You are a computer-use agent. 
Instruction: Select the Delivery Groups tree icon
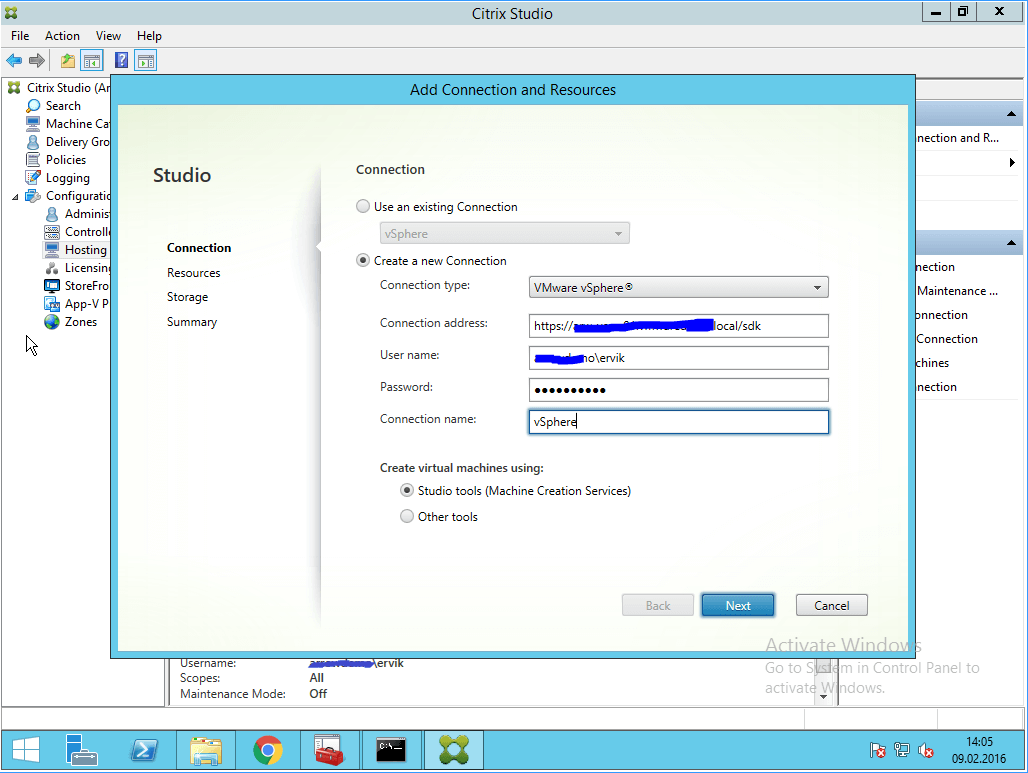point(33,142)
